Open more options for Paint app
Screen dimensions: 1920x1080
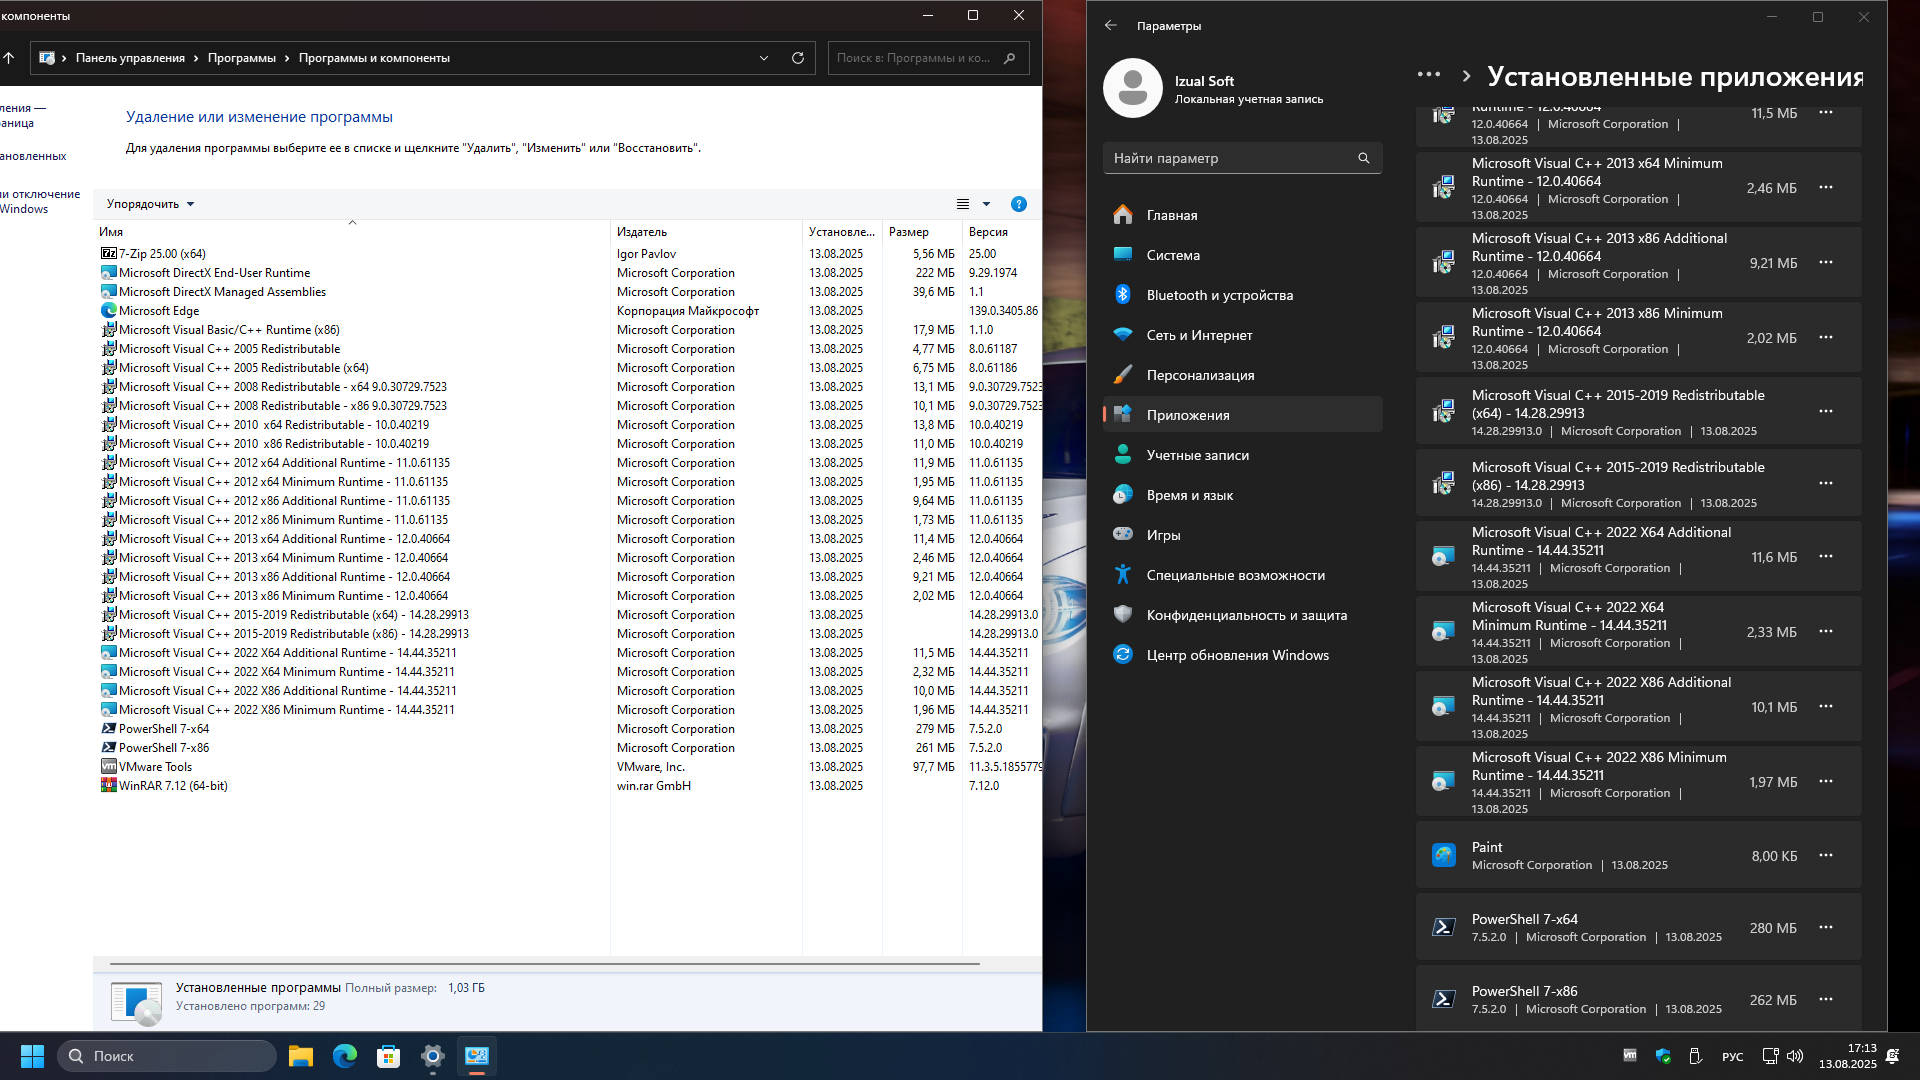coord(1826,855)
